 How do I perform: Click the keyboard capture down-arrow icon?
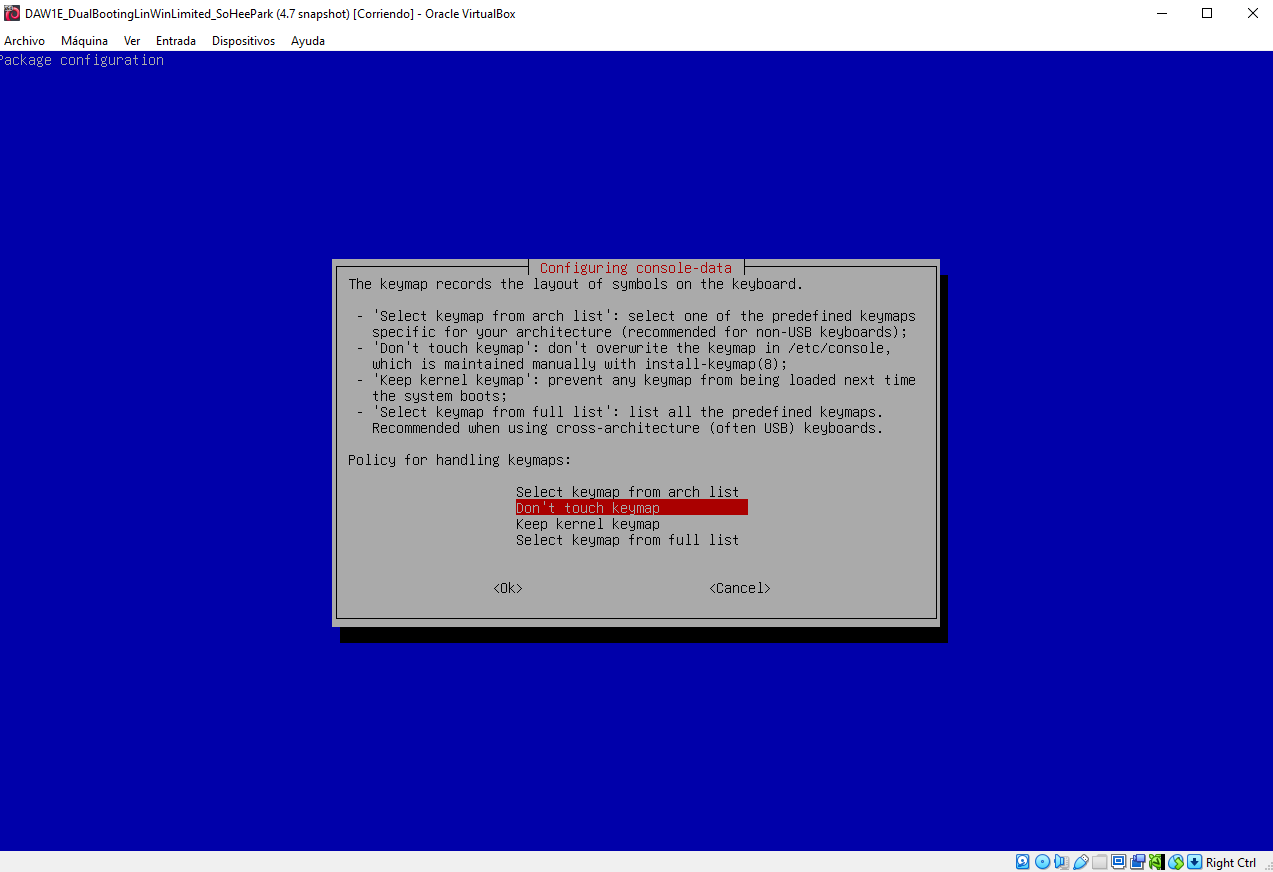1194,862
